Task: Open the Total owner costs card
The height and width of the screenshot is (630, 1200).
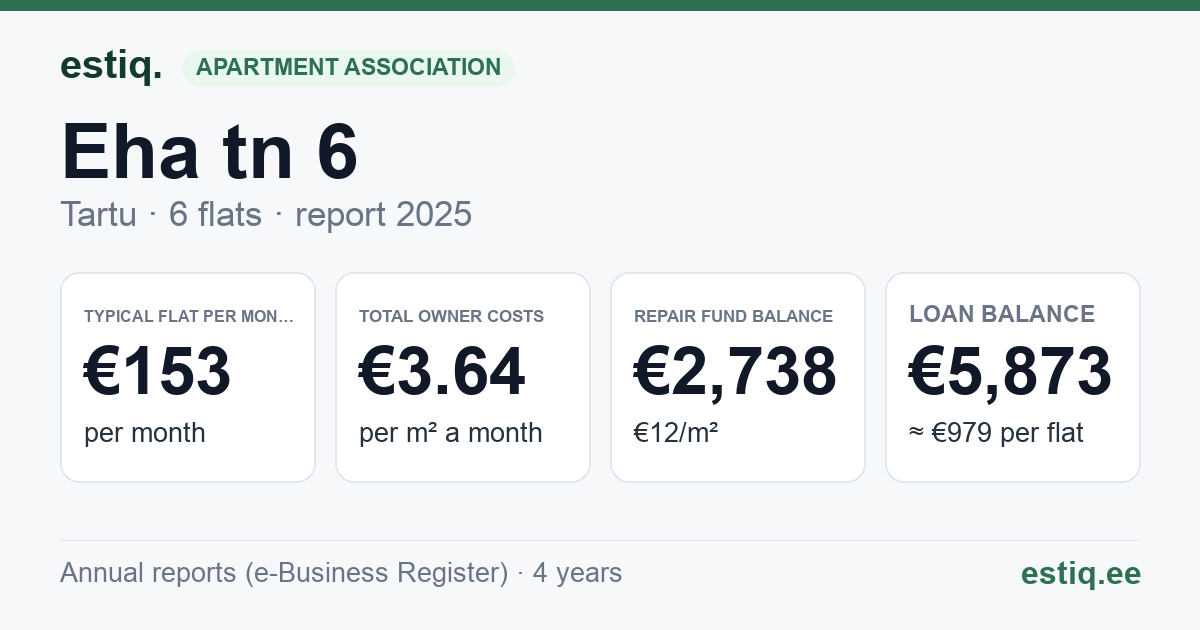Action: 463,377
